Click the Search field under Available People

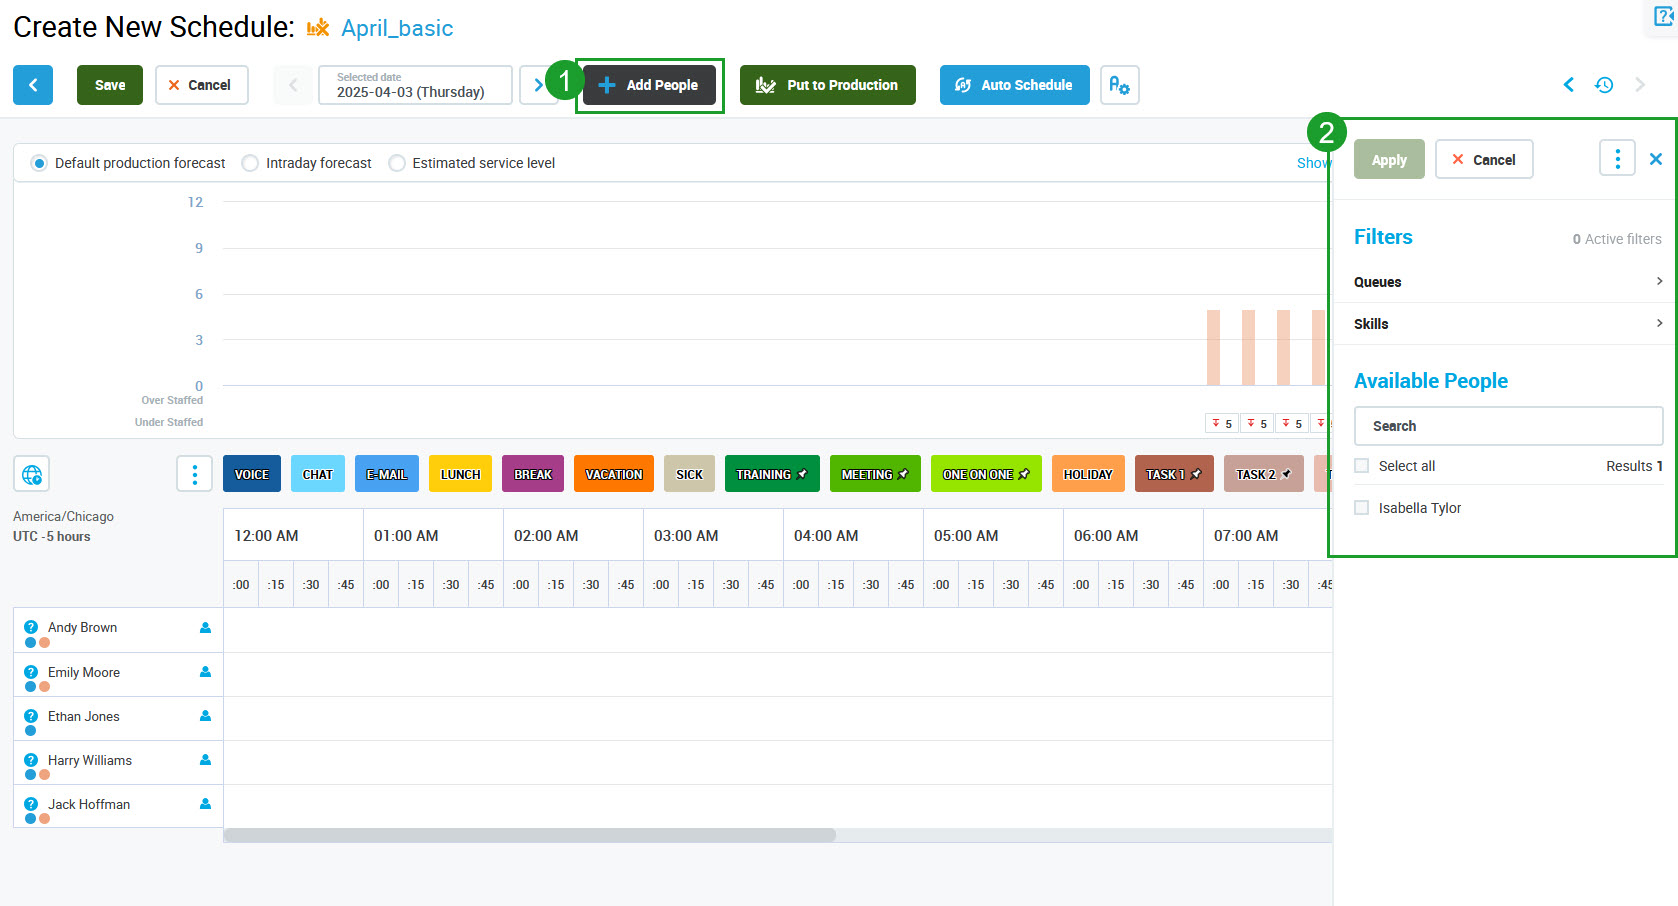1507,426
